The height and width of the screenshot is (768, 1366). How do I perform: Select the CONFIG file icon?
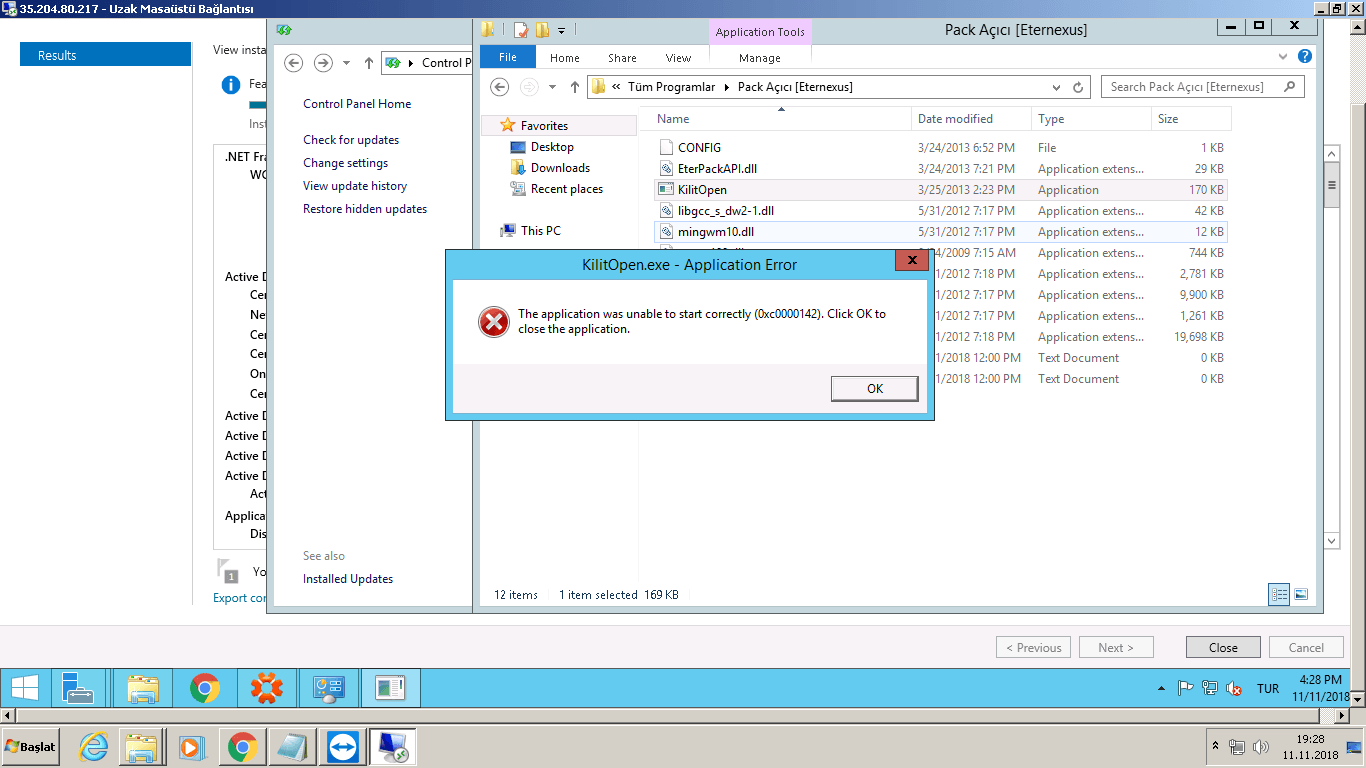(x=667, y=148)
